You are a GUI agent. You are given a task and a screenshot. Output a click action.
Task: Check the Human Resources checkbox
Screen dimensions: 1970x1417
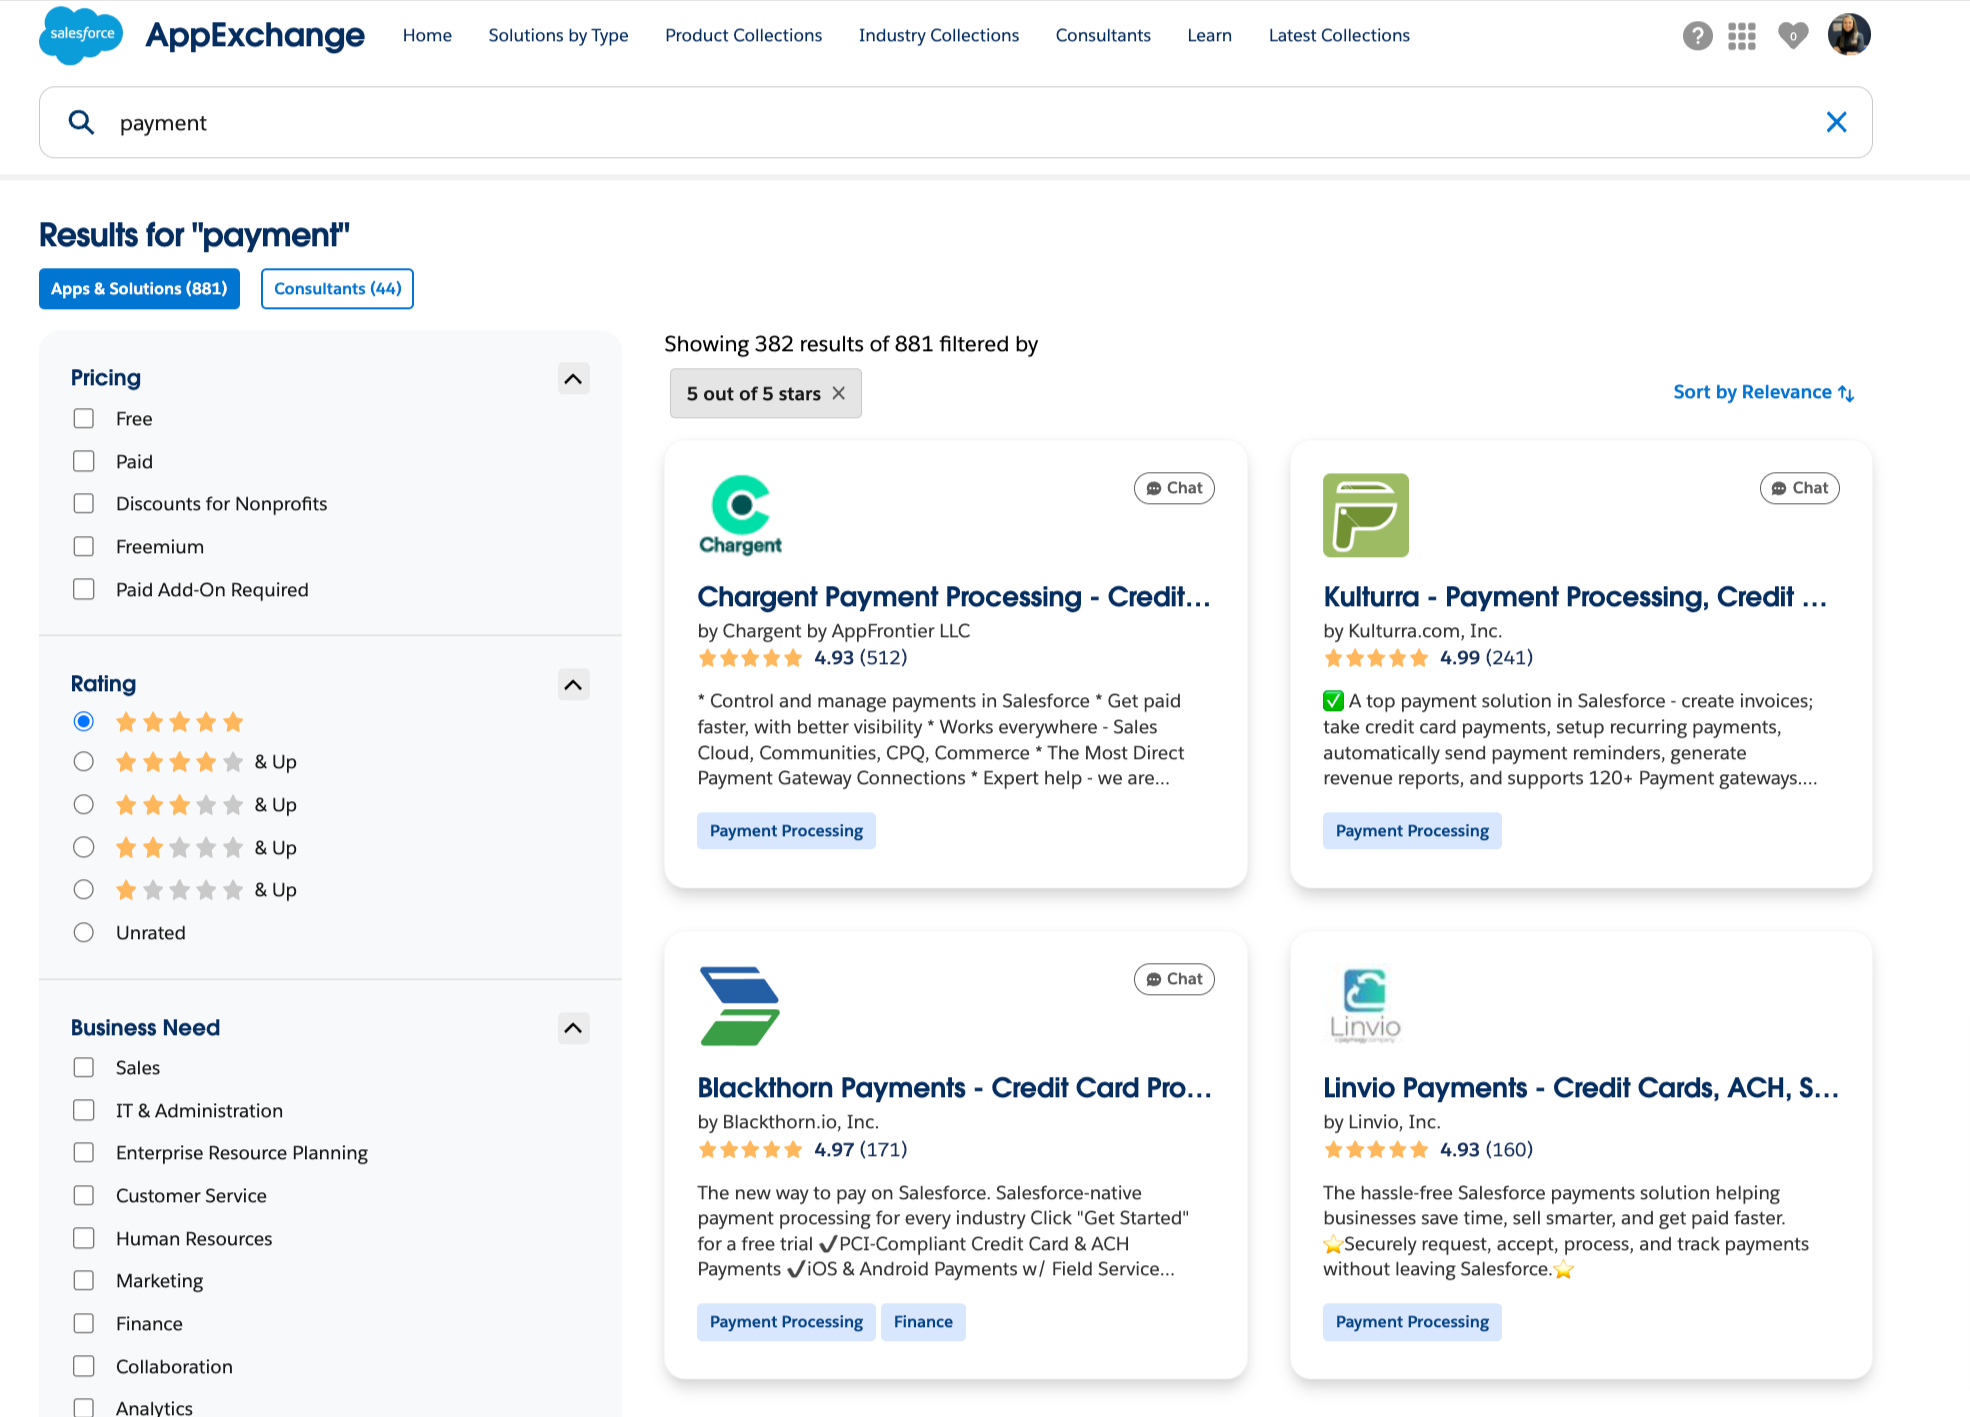point(84,1238)
